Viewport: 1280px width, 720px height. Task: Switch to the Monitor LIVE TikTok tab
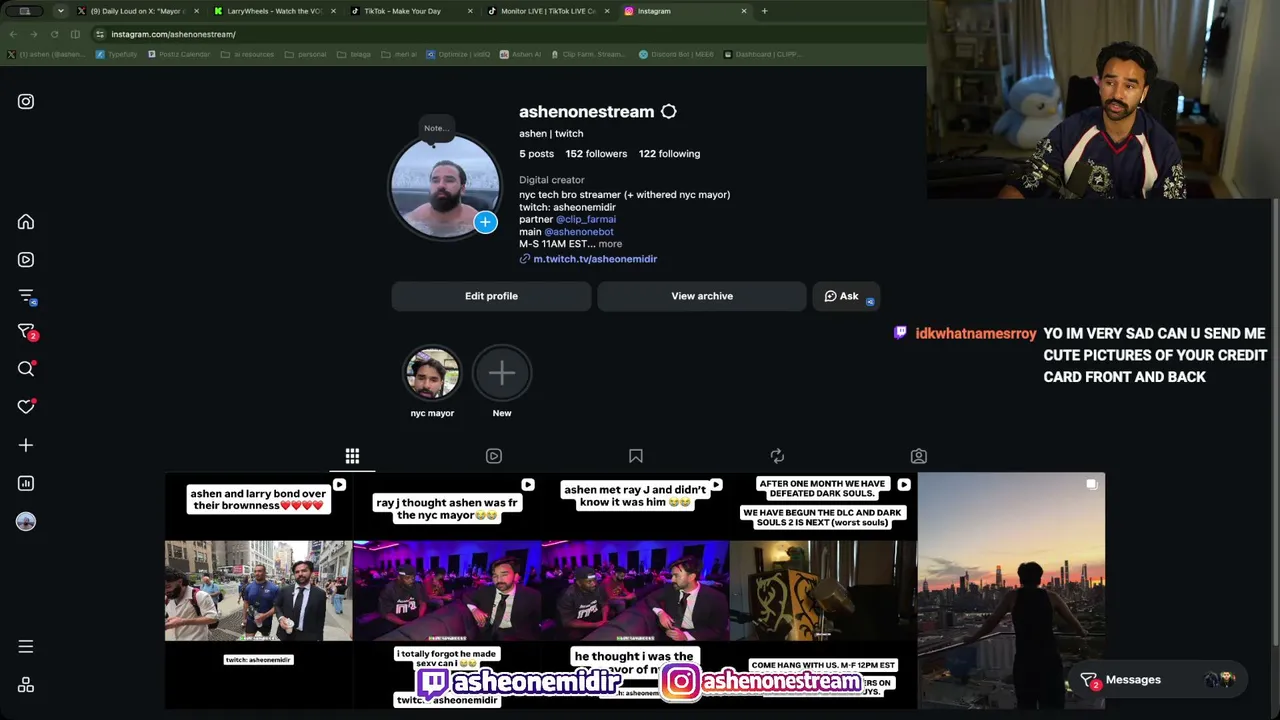(546, 11)
